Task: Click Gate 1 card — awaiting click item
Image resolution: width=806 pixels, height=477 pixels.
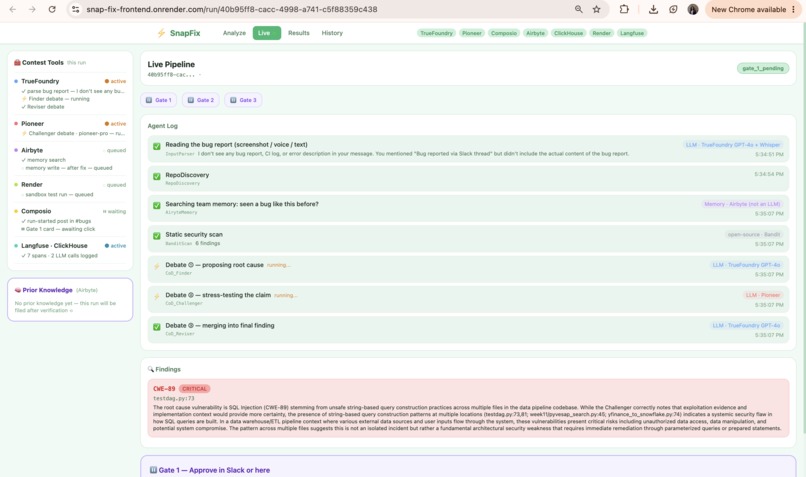Action: [58, 229]
